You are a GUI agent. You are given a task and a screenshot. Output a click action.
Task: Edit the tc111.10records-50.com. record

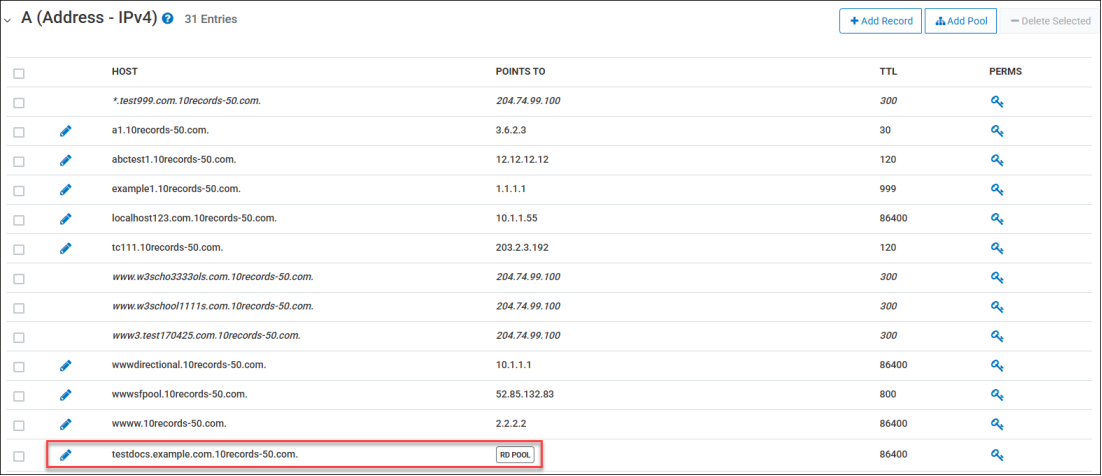[x=65, y=248]
